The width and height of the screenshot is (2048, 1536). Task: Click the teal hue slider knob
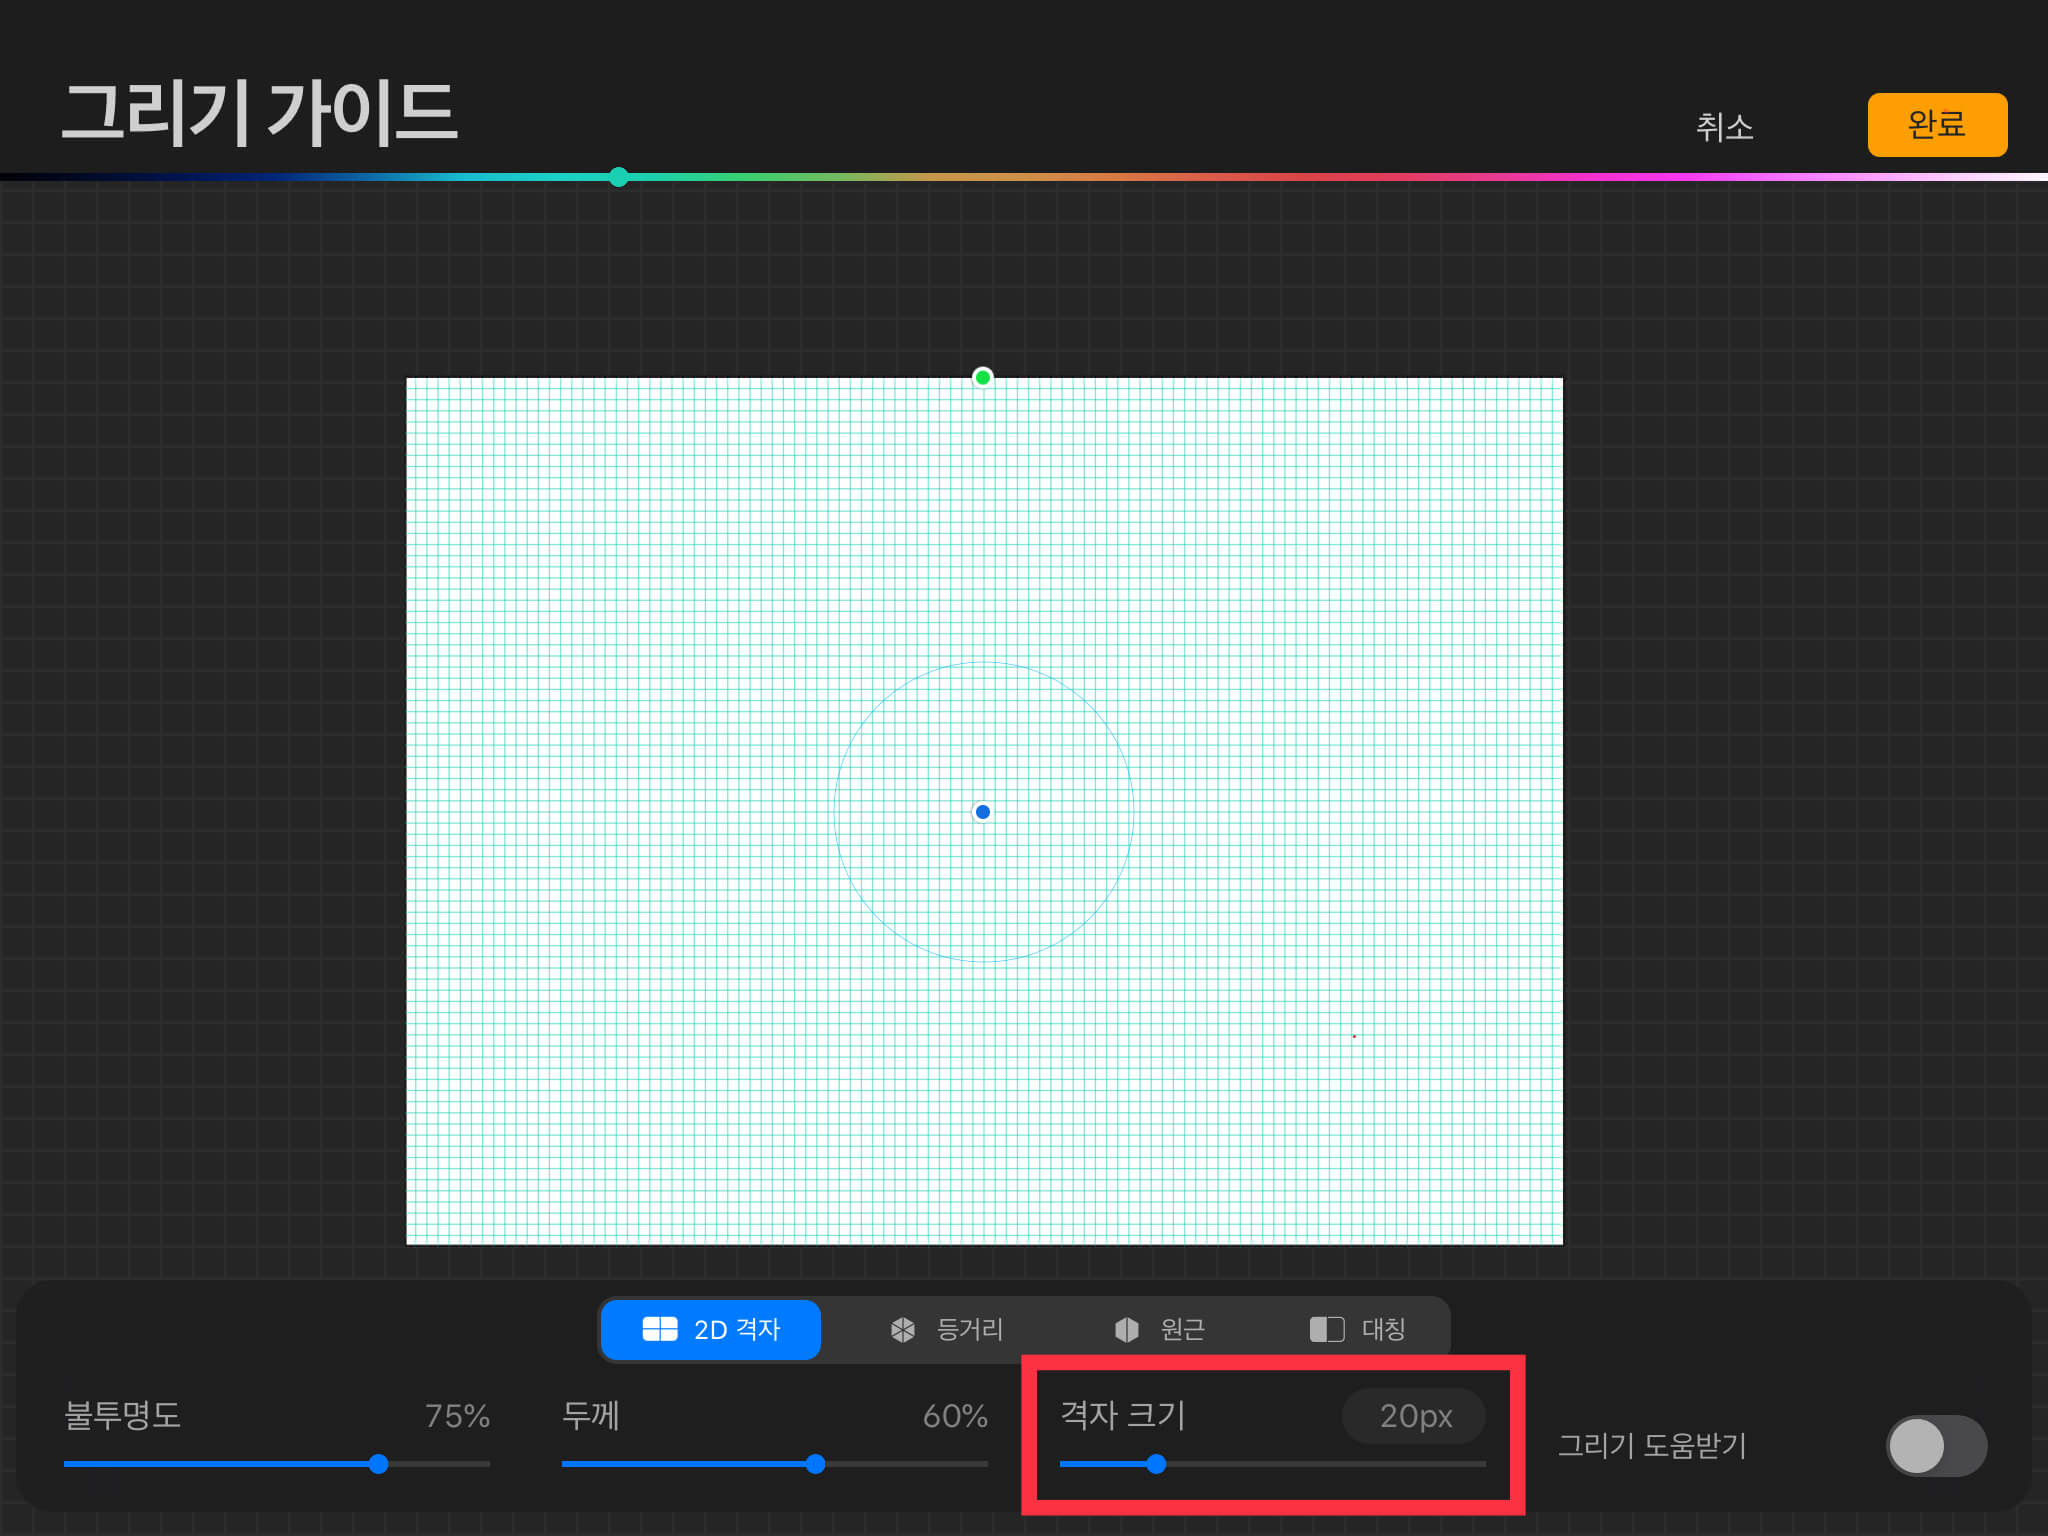pos(619,177)
